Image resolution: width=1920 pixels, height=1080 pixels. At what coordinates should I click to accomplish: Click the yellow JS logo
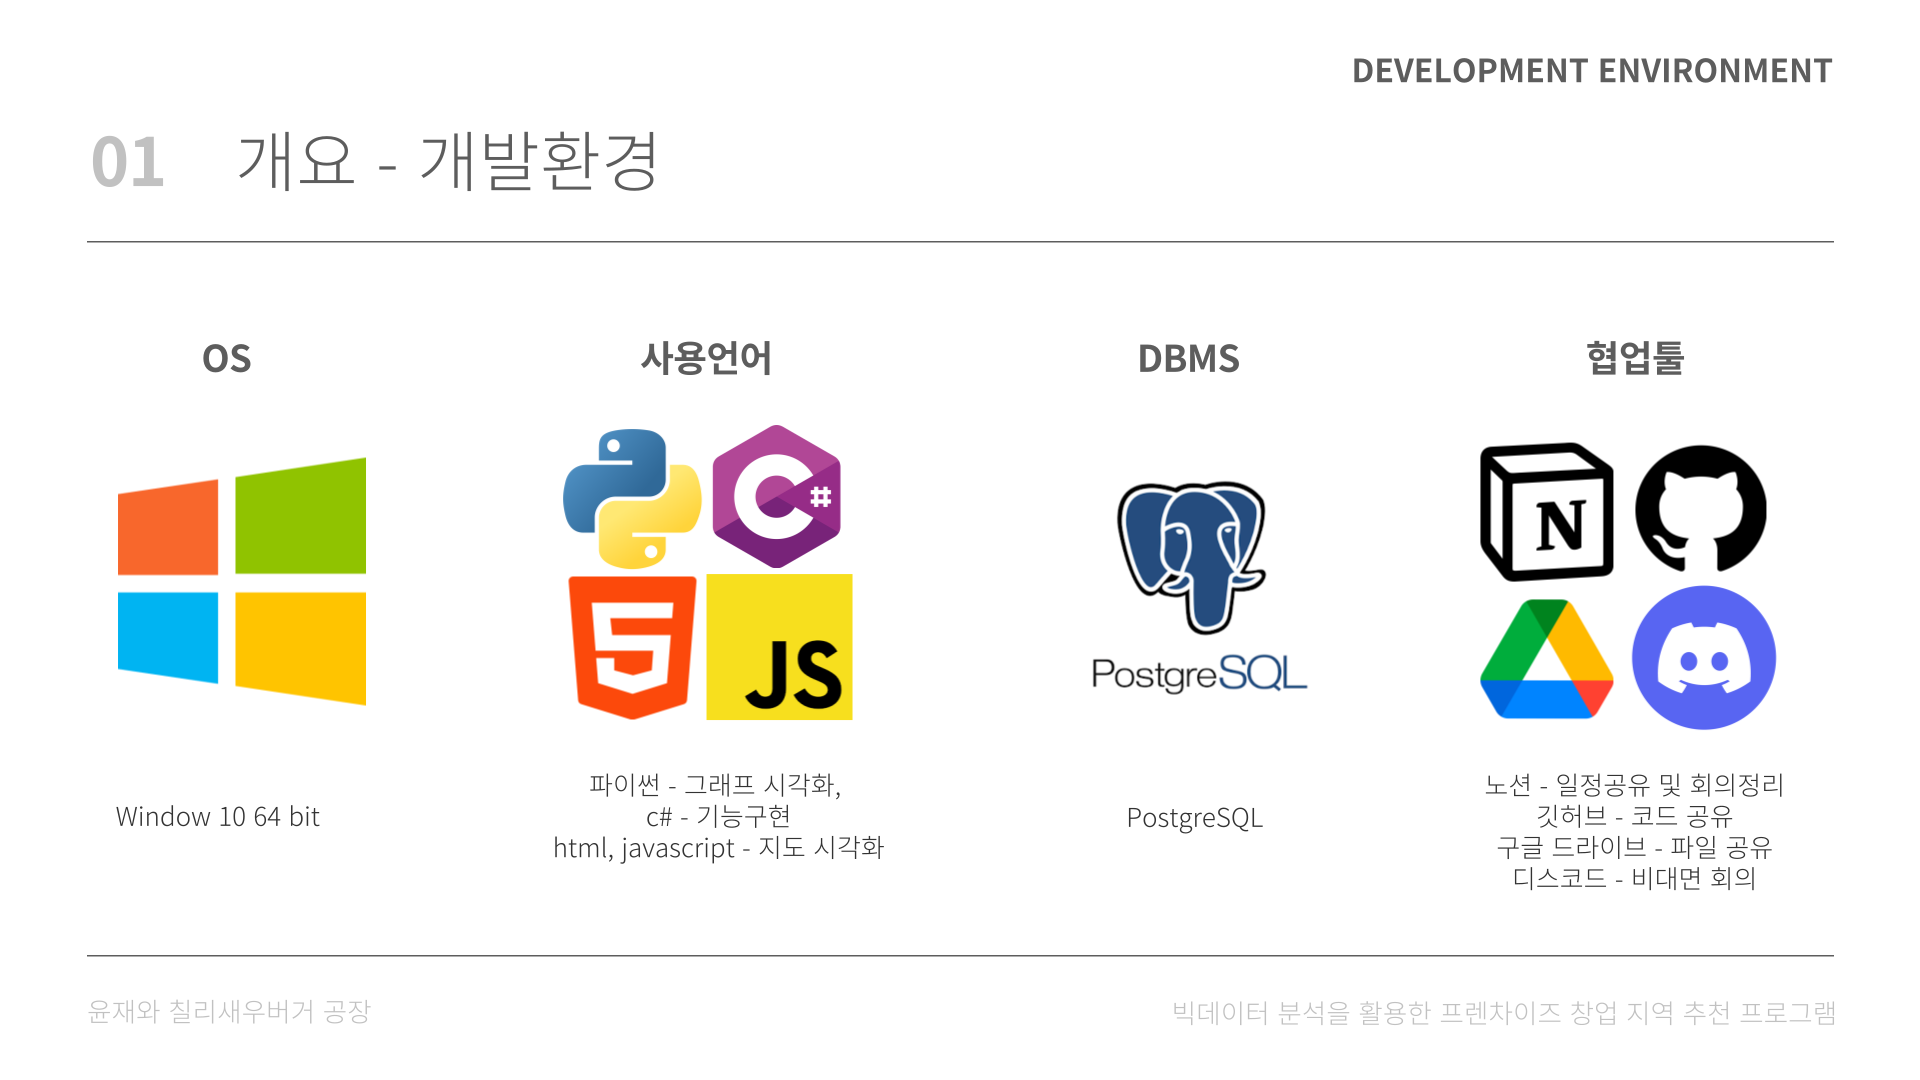point(779,647)
